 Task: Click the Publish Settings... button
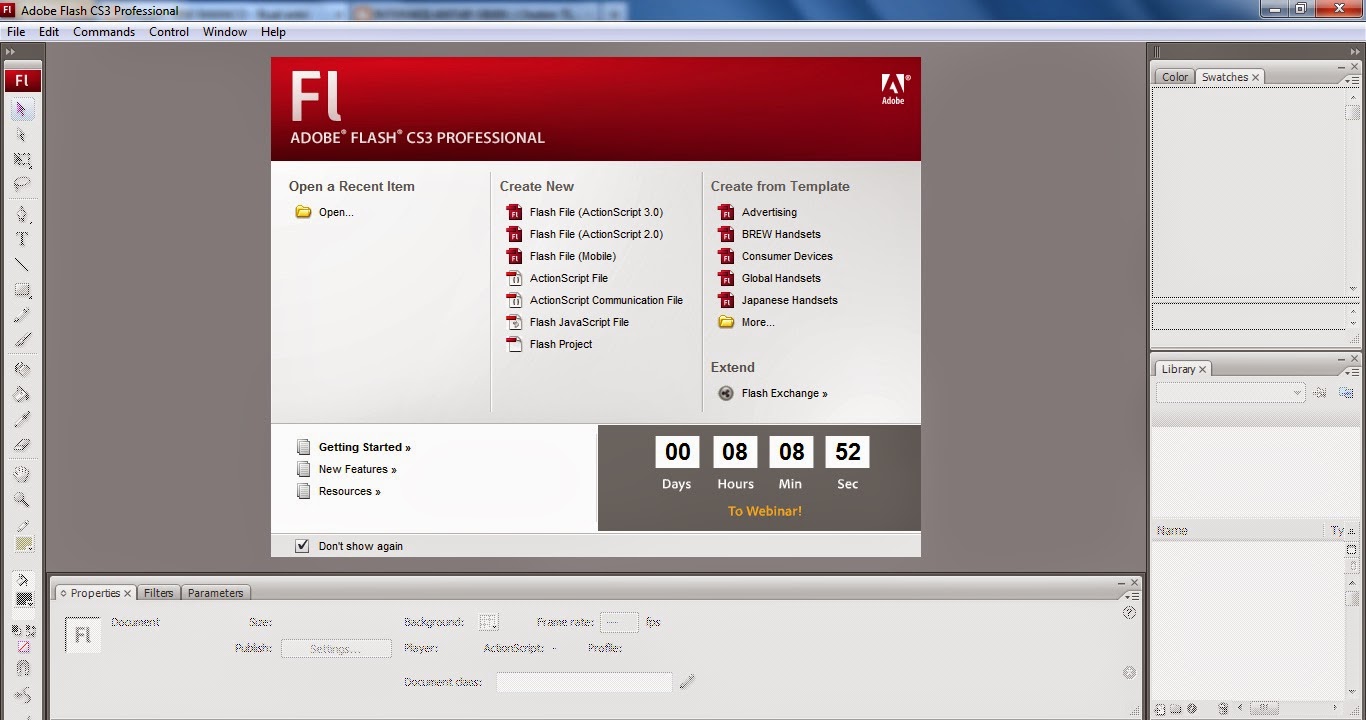coord(336,649)
